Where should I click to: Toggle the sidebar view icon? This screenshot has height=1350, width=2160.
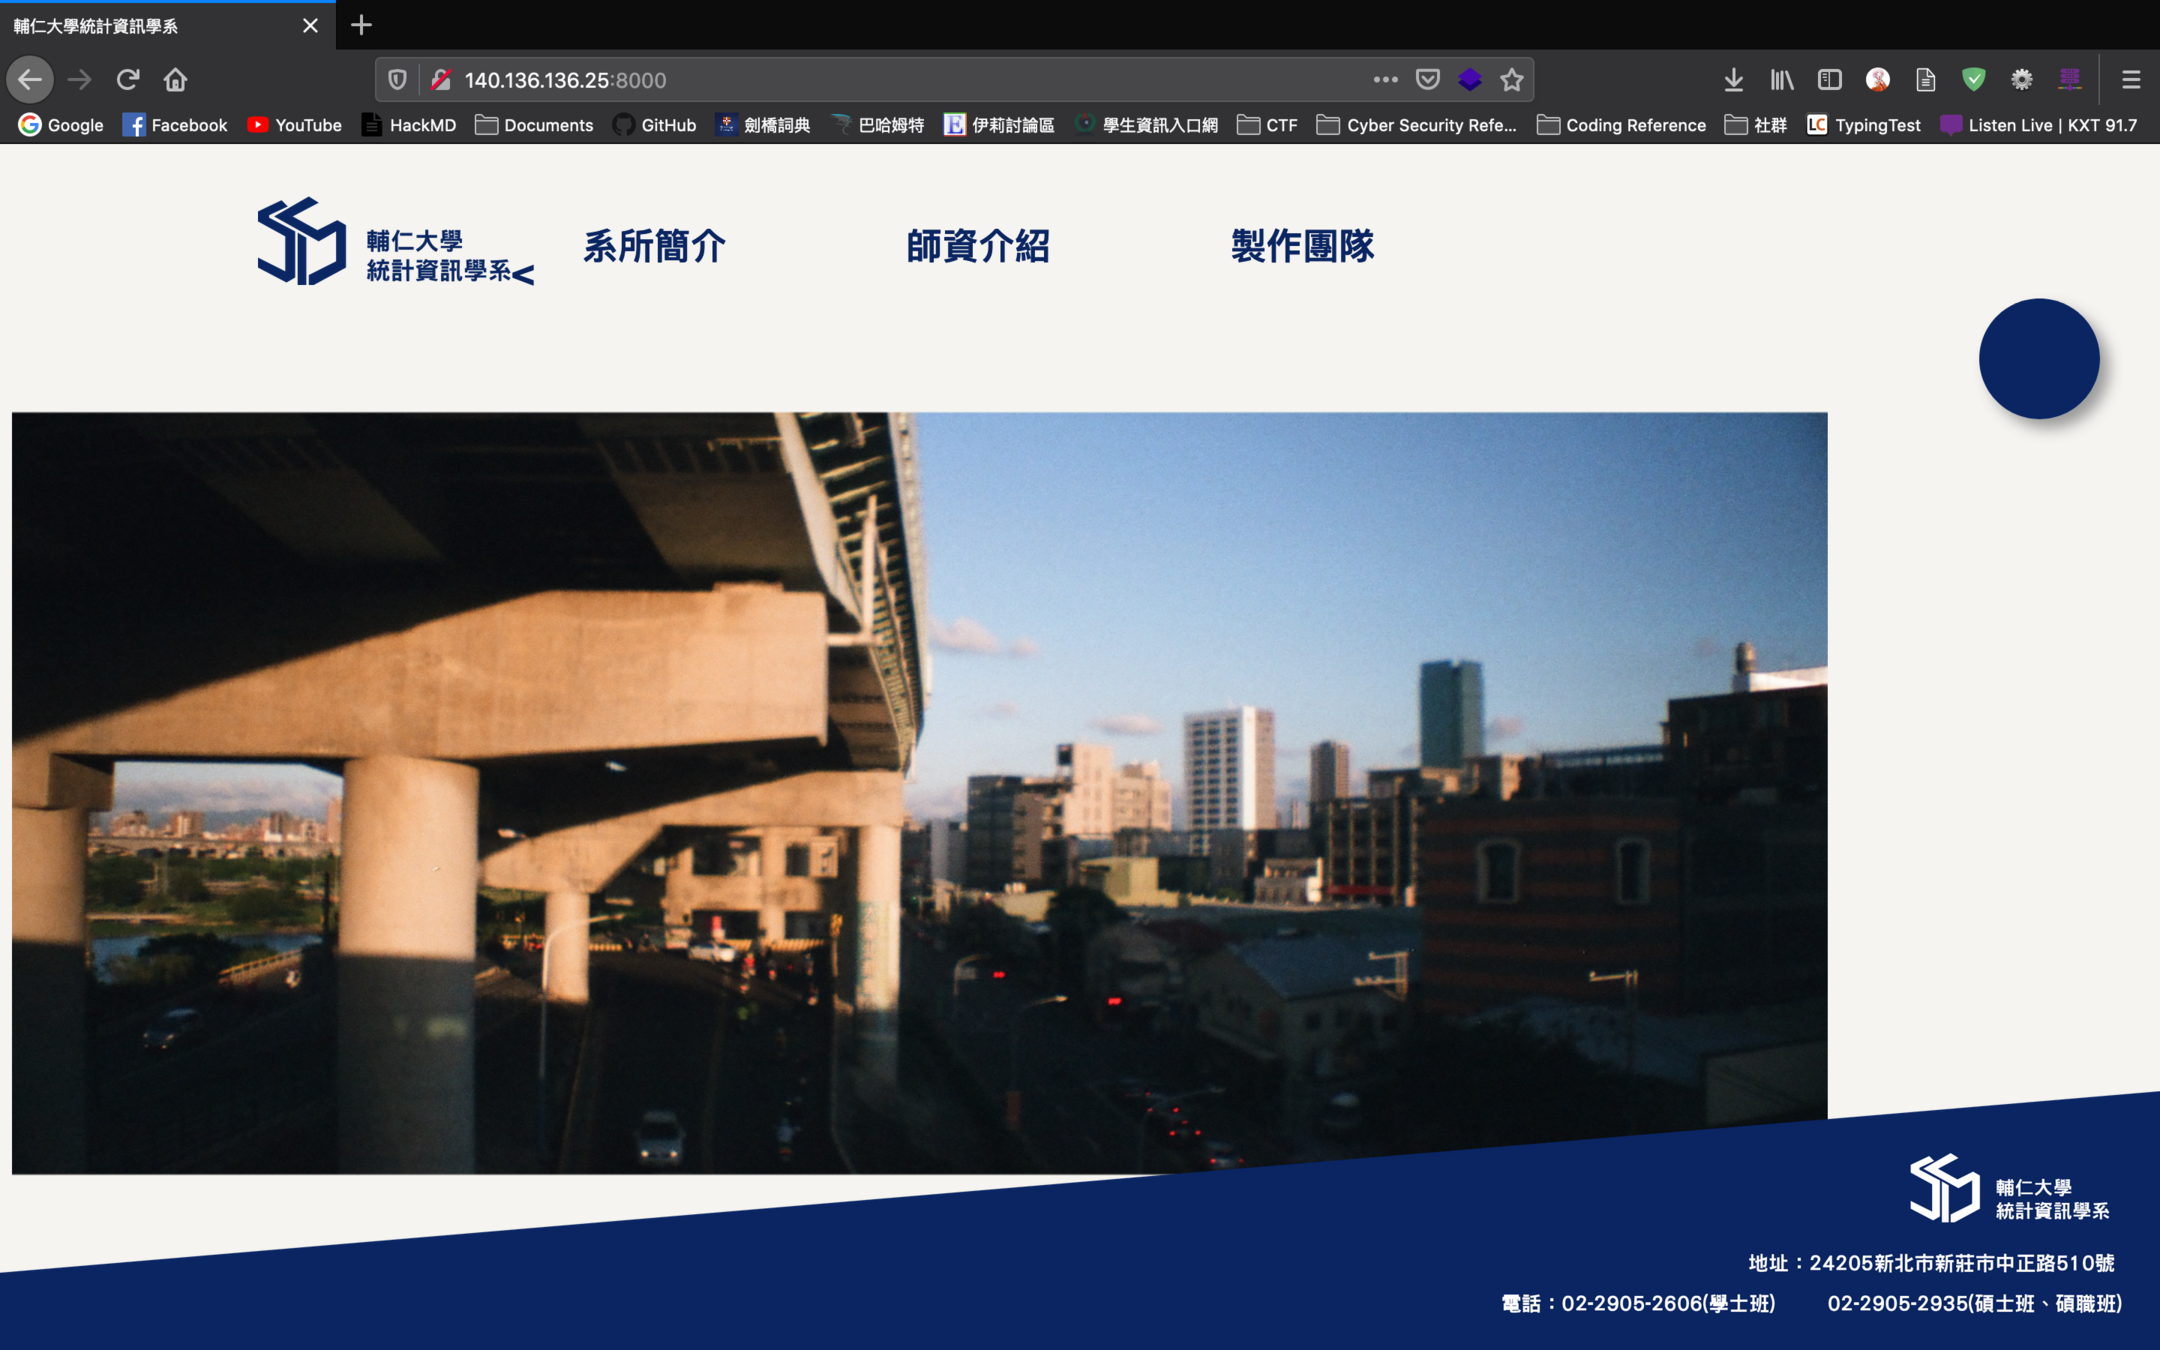1829,80
